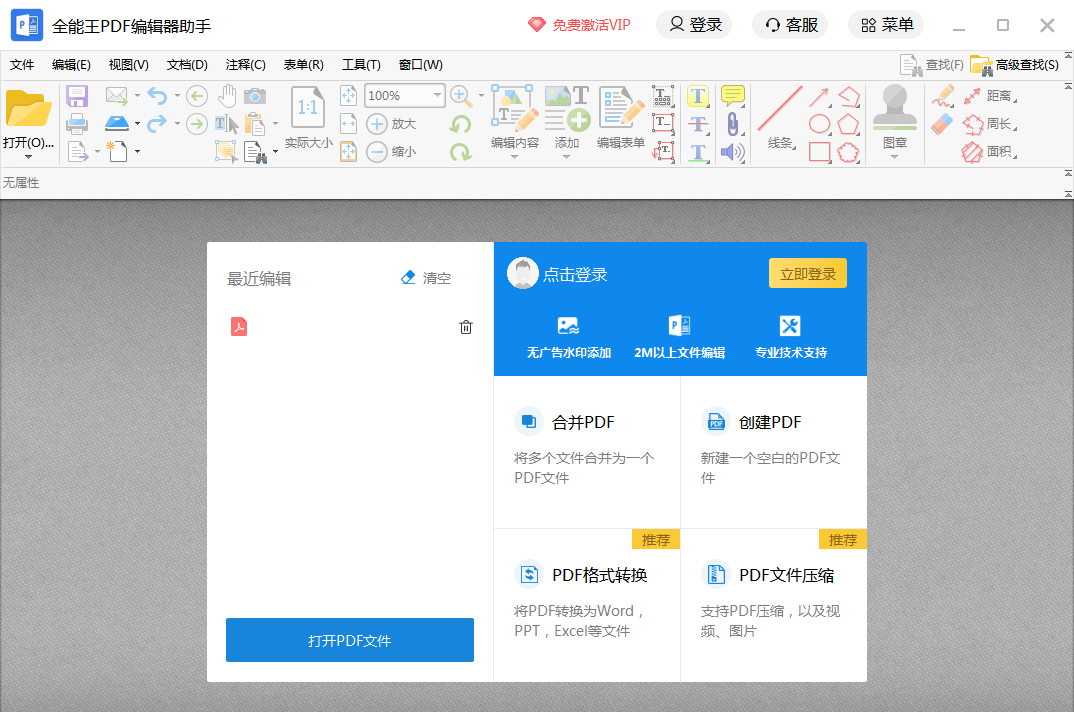Open the Tools menu
The height and width of the screenshot is (712, 1074).
click(361, 65)
